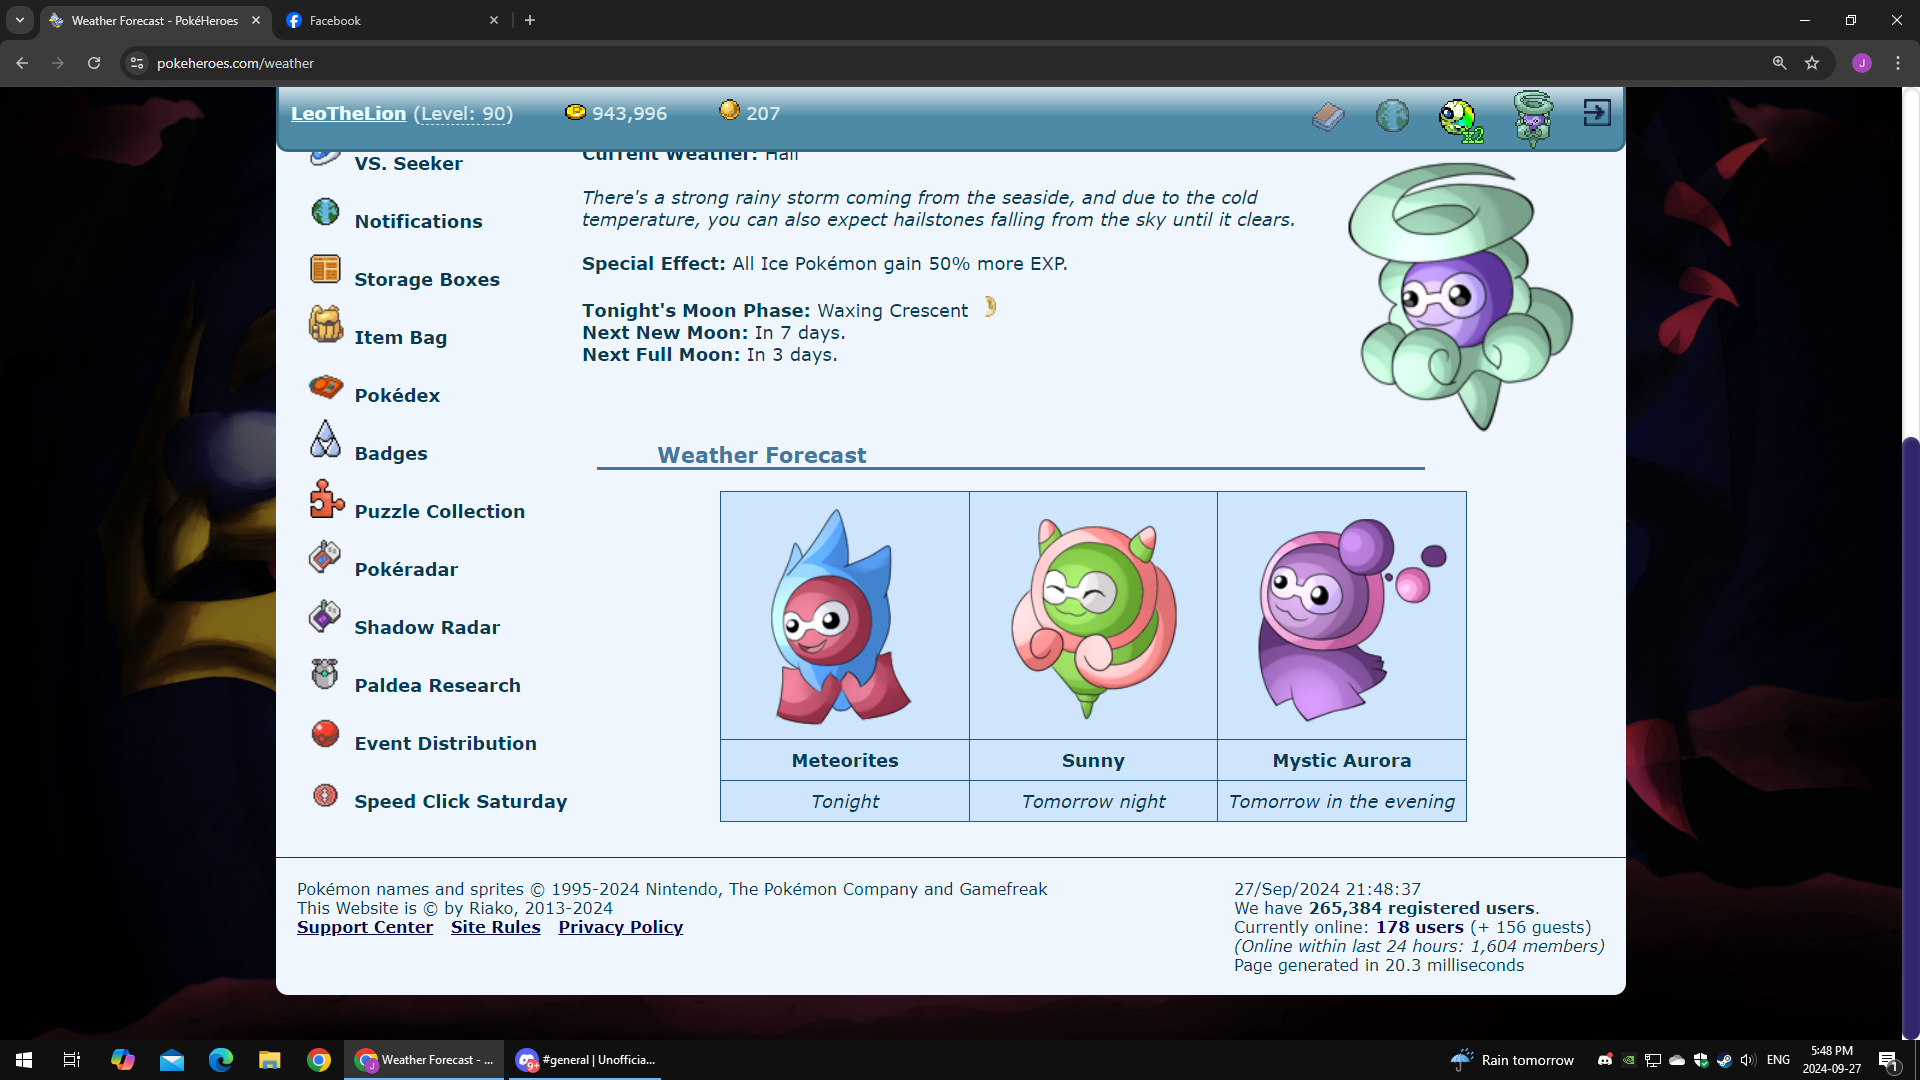This screenshot has height=1080, width=1920.
Task: Click the logout arrow icon in header
Action: point(1597,113)
